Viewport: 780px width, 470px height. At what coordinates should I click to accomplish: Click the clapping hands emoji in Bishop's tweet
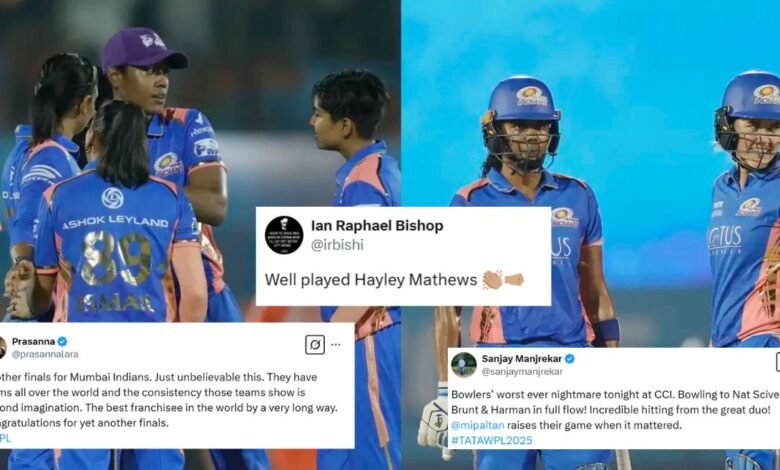pyautogui.click(x=492, y=280)
